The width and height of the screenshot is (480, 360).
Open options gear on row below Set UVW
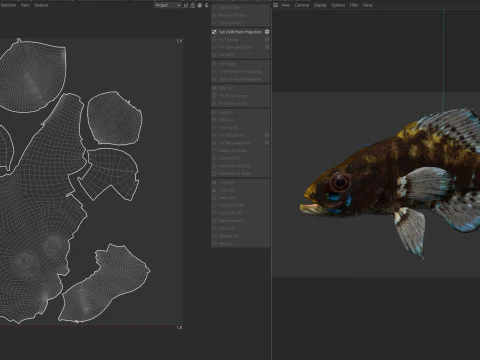click(x=267, y=40)
